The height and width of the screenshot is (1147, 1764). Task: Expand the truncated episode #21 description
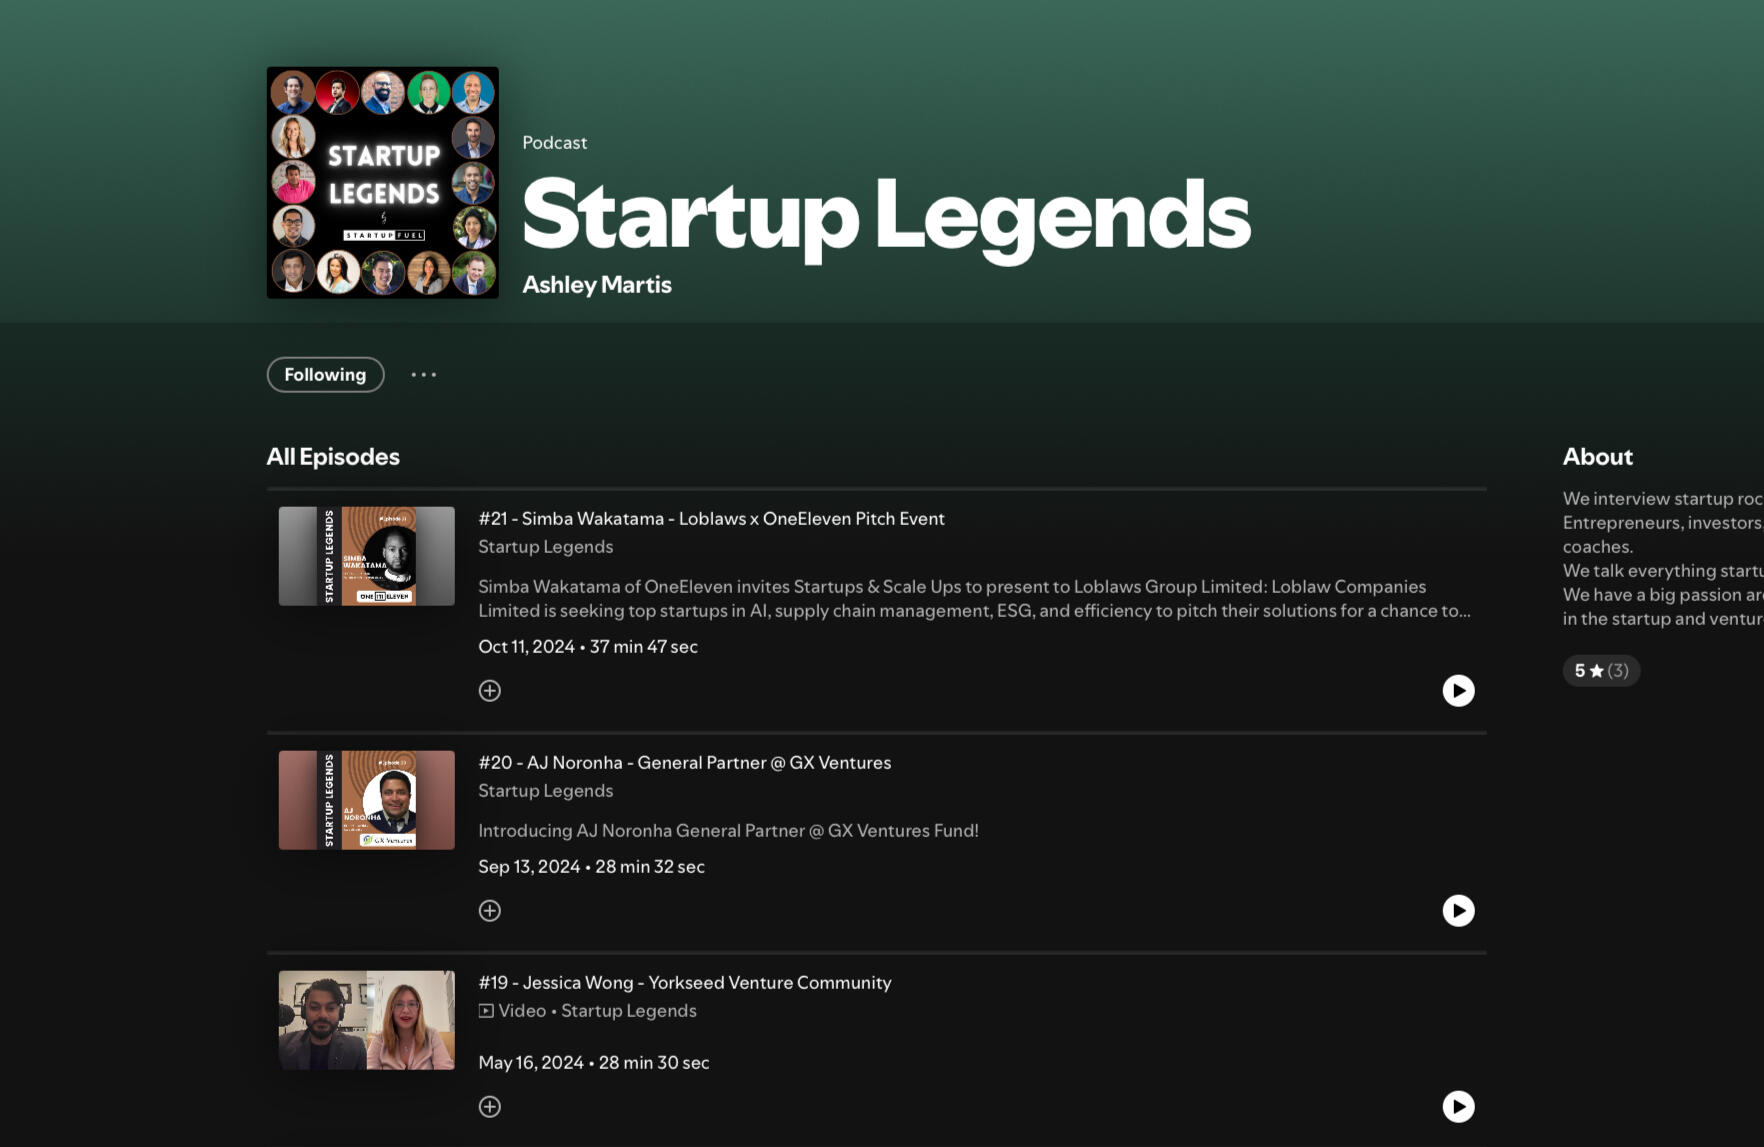tap(973, 599)
